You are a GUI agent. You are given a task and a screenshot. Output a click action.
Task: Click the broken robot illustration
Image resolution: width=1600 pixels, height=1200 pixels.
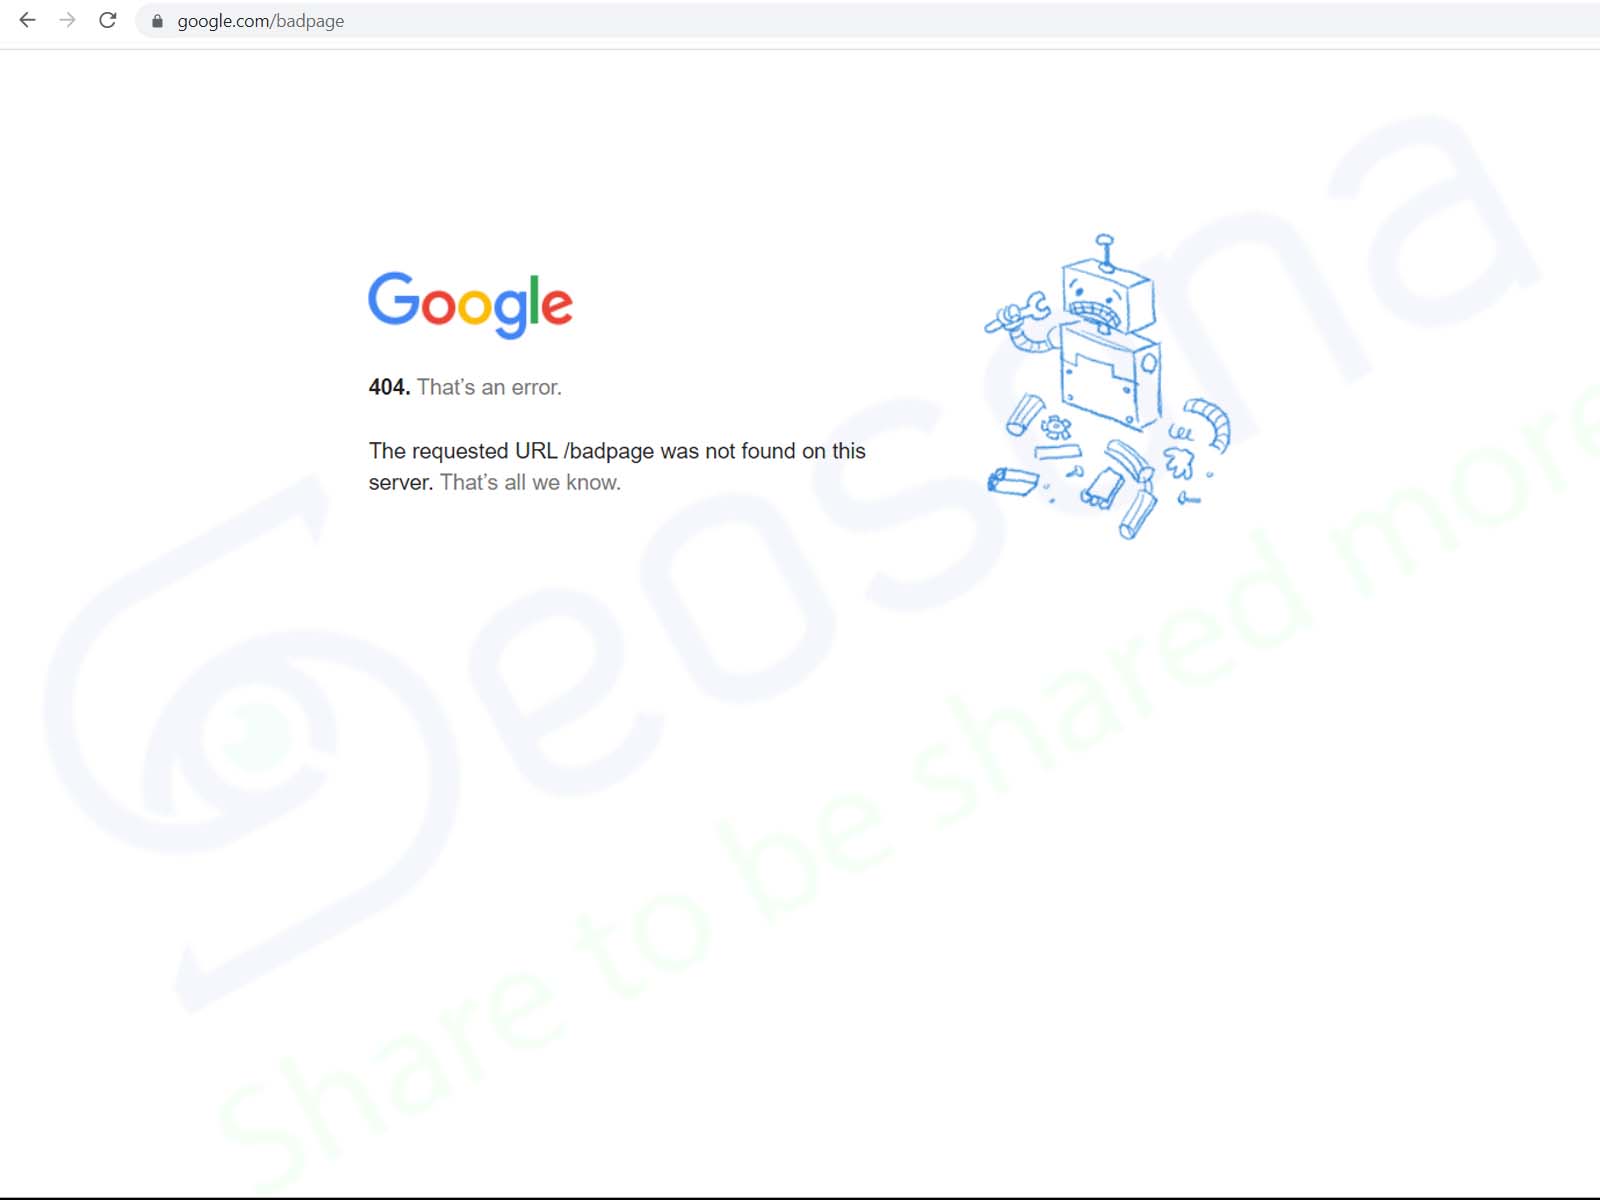click(1108, 386)
